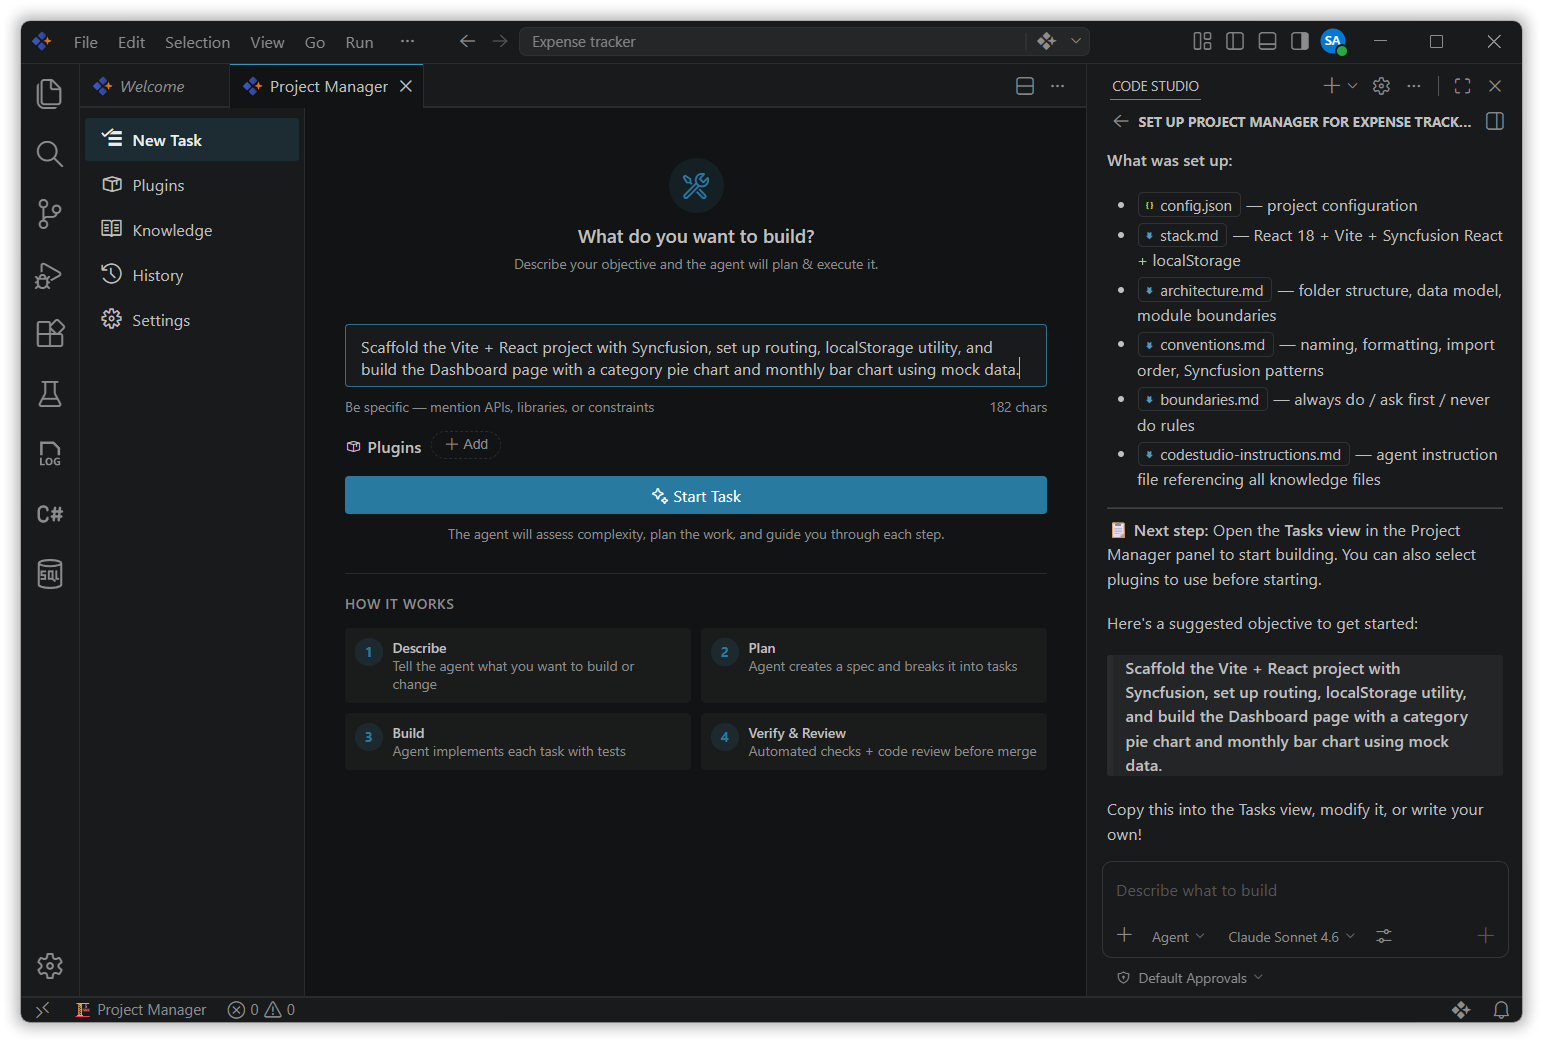
Task: Open the Edit menu
Action: 131,42
